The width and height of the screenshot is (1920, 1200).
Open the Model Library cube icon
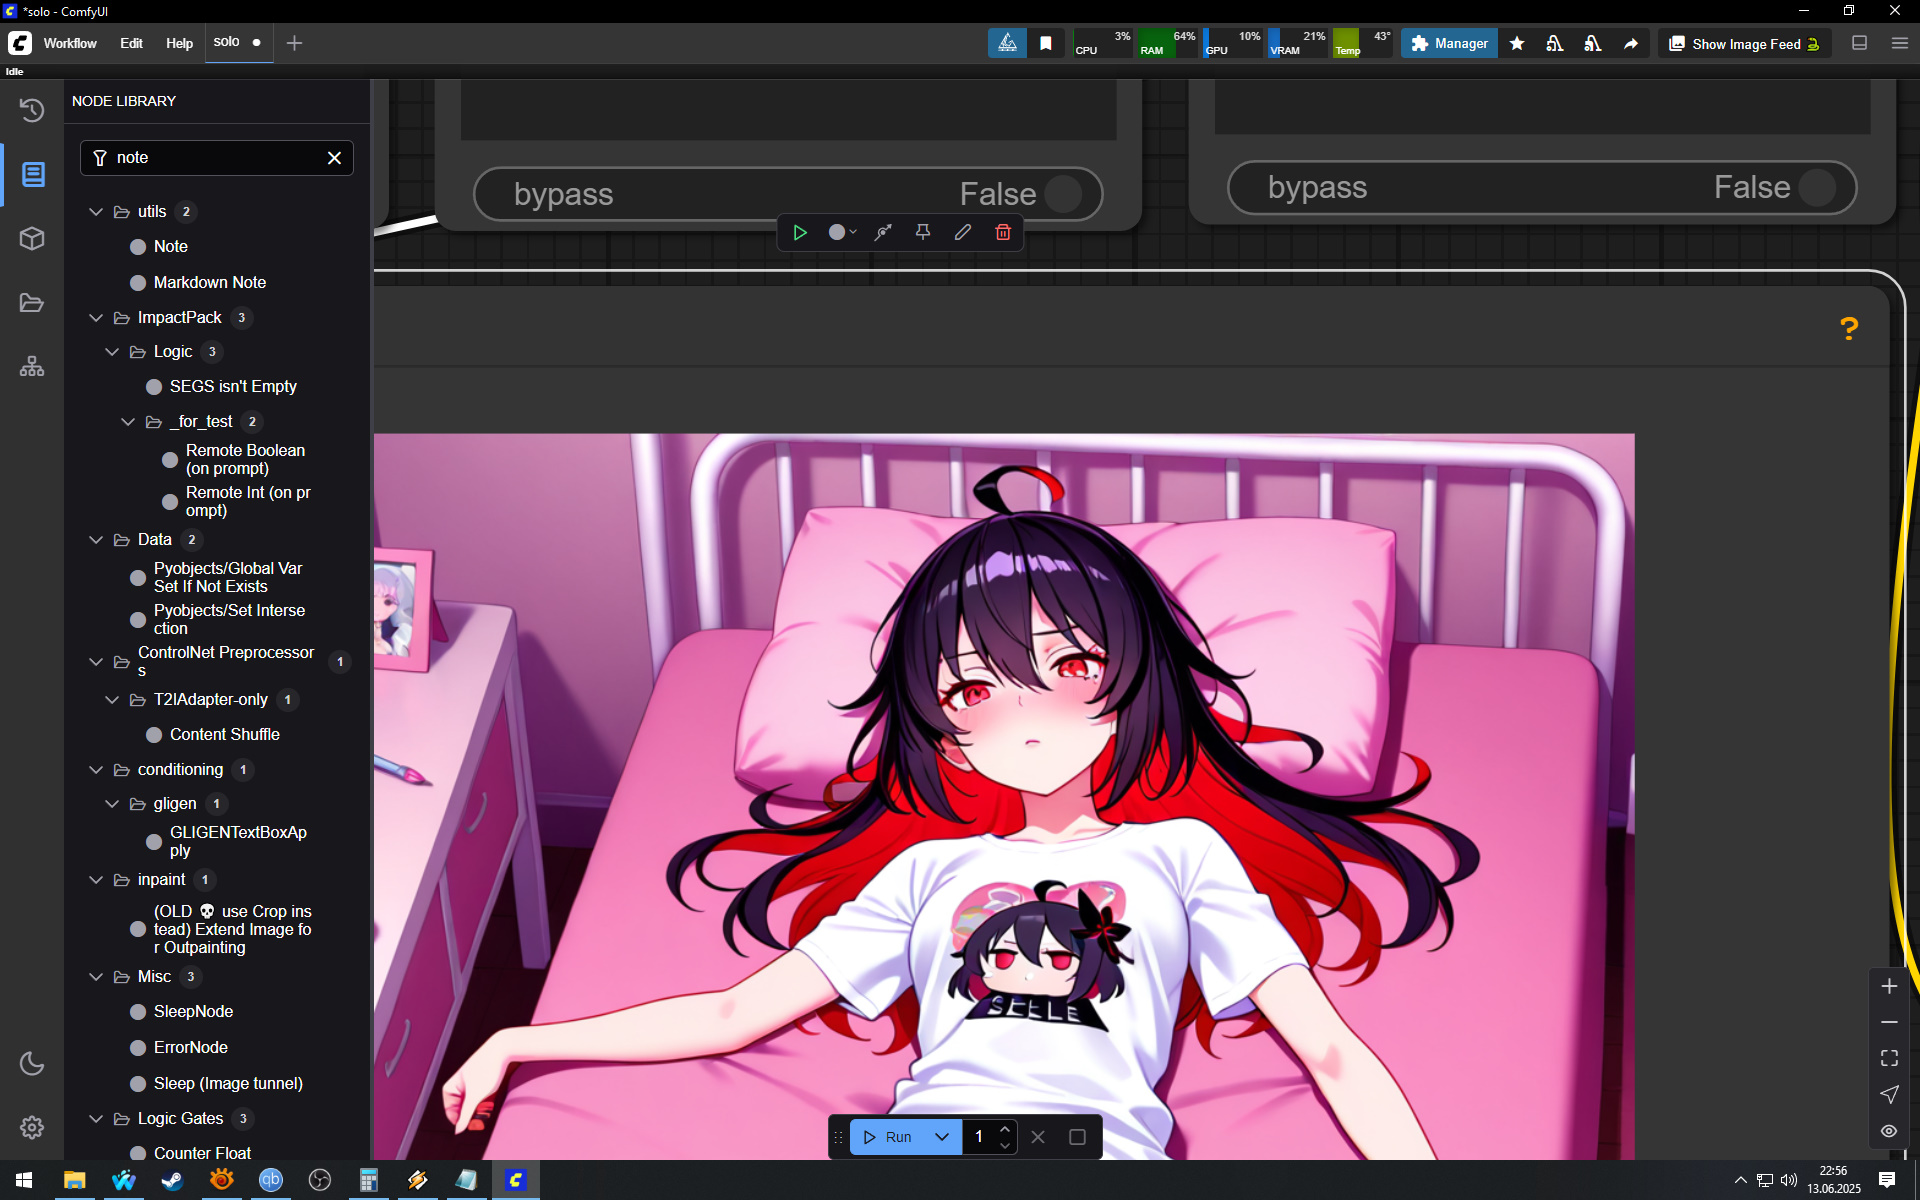click(32, 239)
